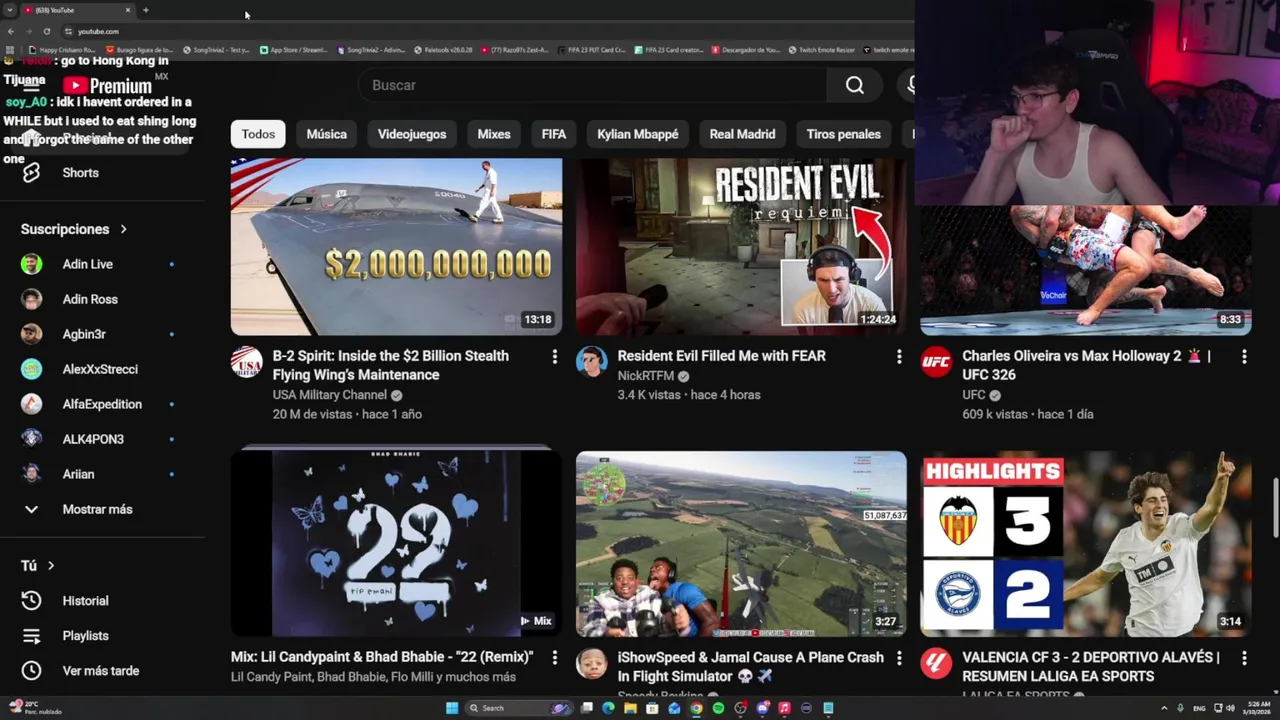Open Resident Evil Filled Me with FEAR title
The width and height of the screenshot is (1280, 720).
pyautogui.click(x=721, y=356)
